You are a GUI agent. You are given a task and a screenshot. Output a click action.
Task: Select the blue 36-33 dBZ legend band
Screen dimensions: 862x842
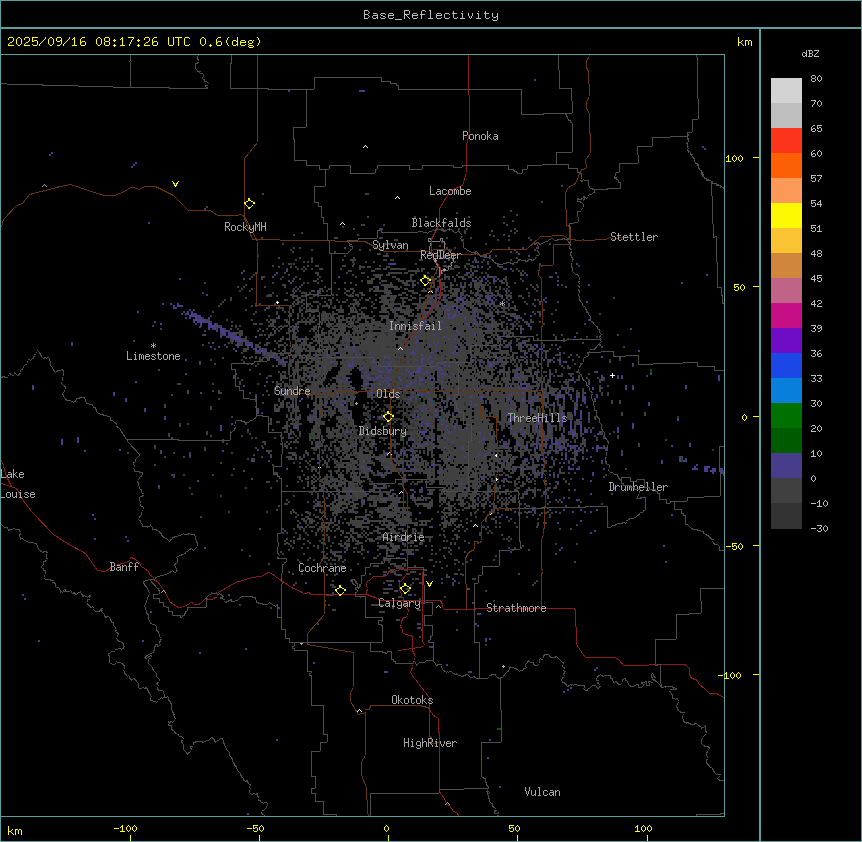click(x=786, y=365)
